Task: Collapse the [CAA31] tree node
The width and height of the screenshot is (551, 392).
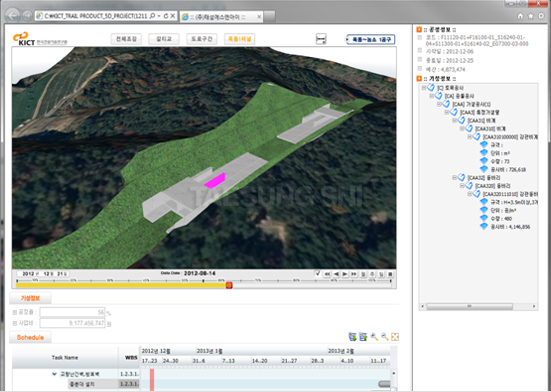Action: 454,120
